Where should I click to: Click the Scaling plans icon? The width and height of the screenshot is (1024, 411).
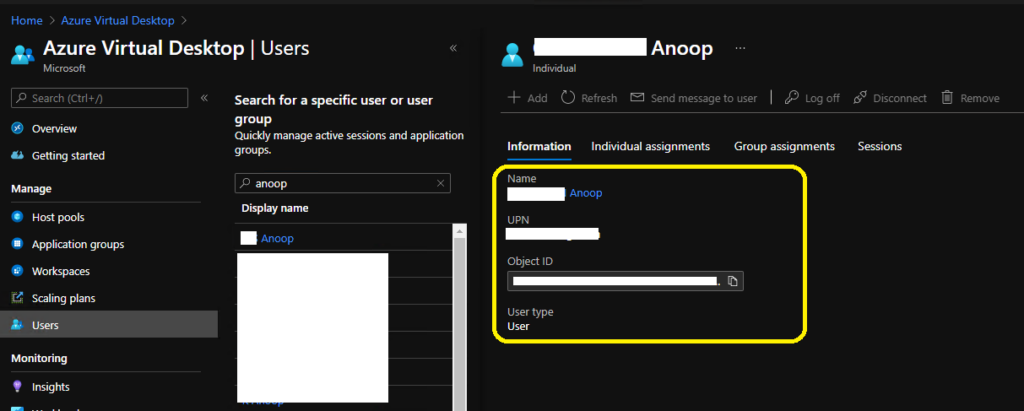pos(18,298)
